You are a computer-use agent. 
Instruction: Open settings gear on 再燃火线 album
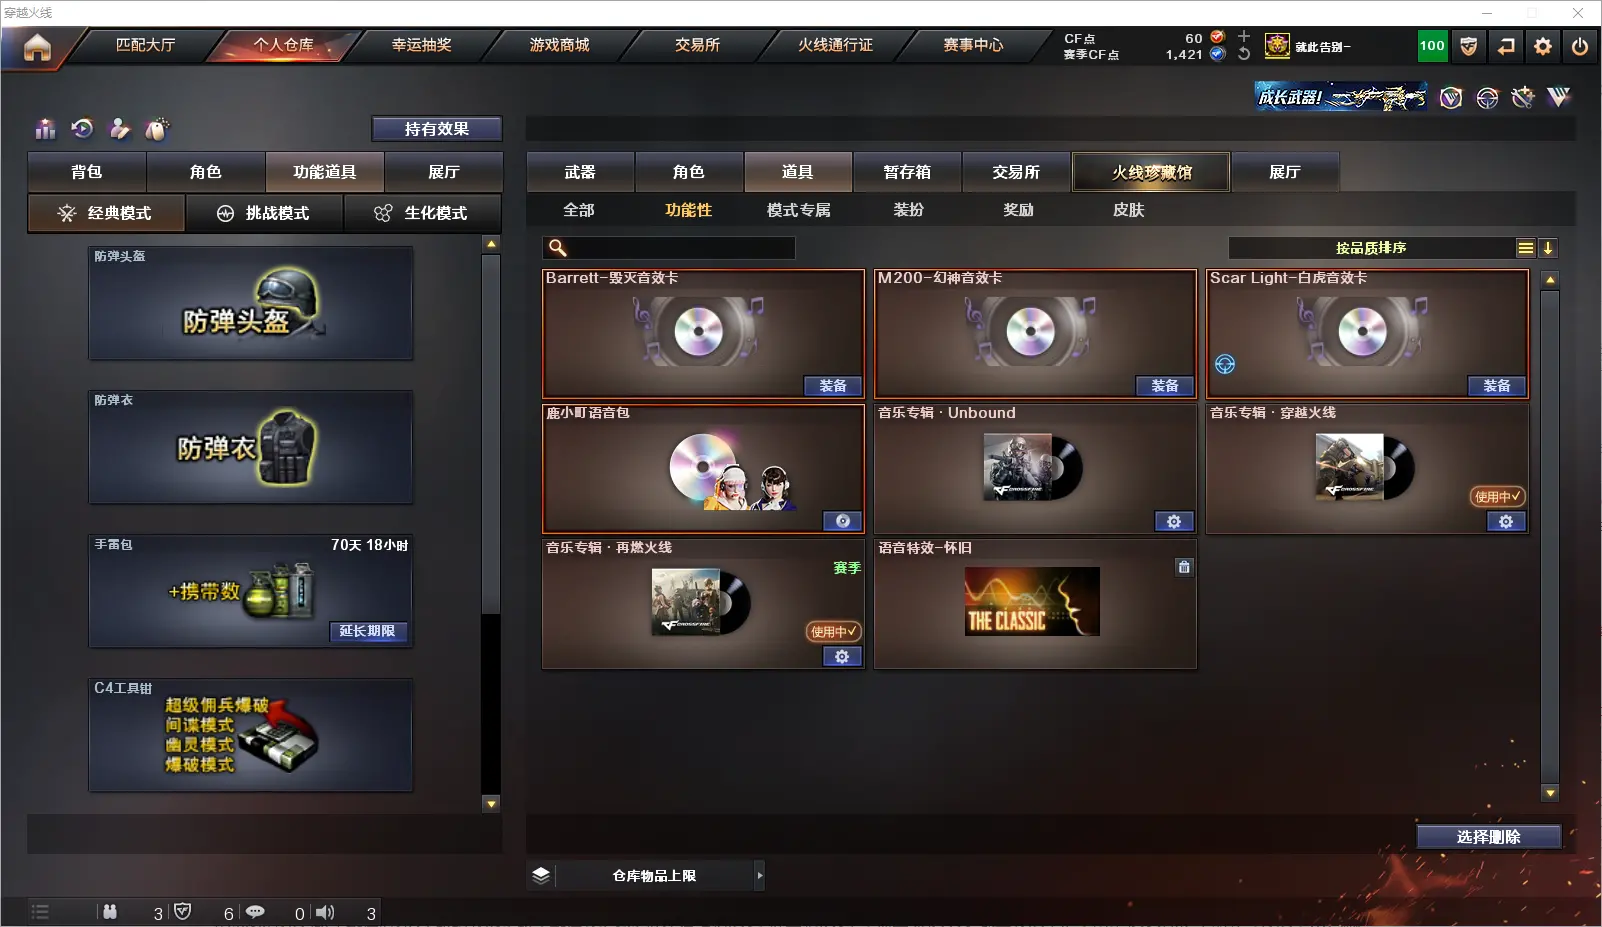click(842, 656)
